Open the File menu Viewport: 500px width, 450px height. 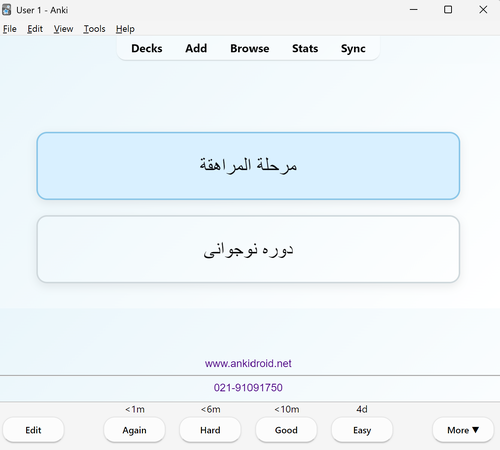(x=10, y=29)
